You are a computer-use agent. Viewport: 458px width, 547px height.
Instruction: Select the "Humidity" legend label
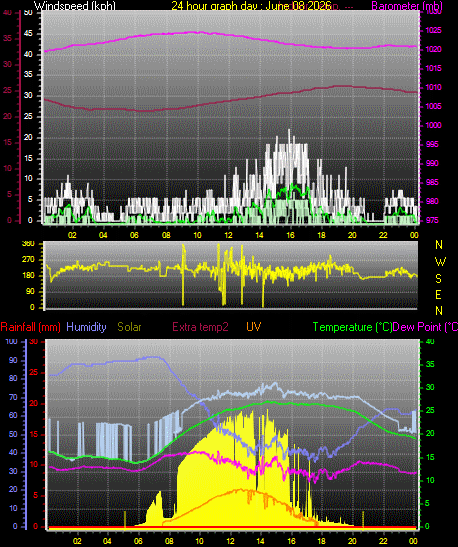tap(86, 327)
